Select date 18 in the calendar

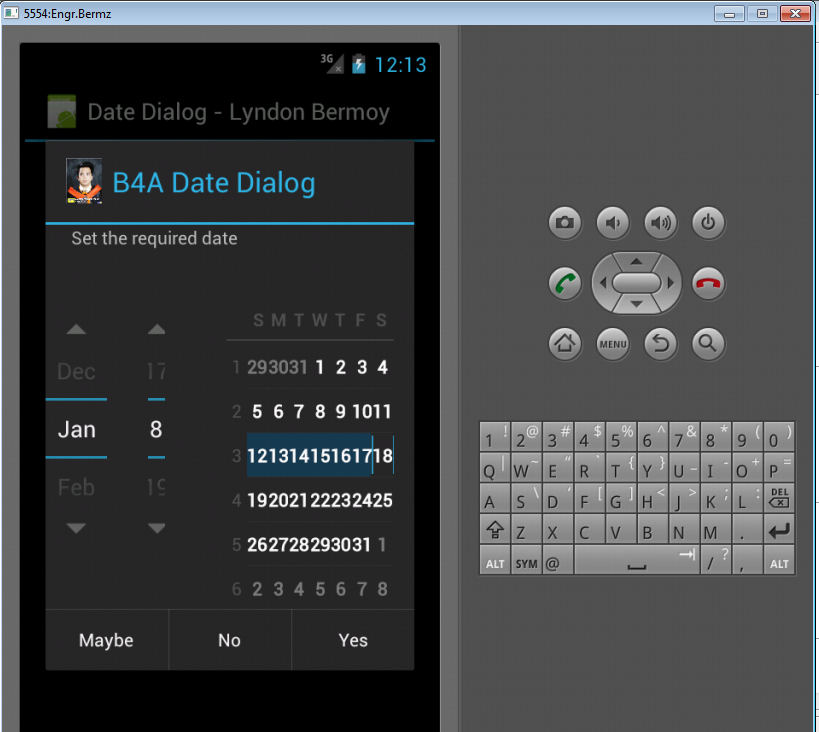click(383, 456)
